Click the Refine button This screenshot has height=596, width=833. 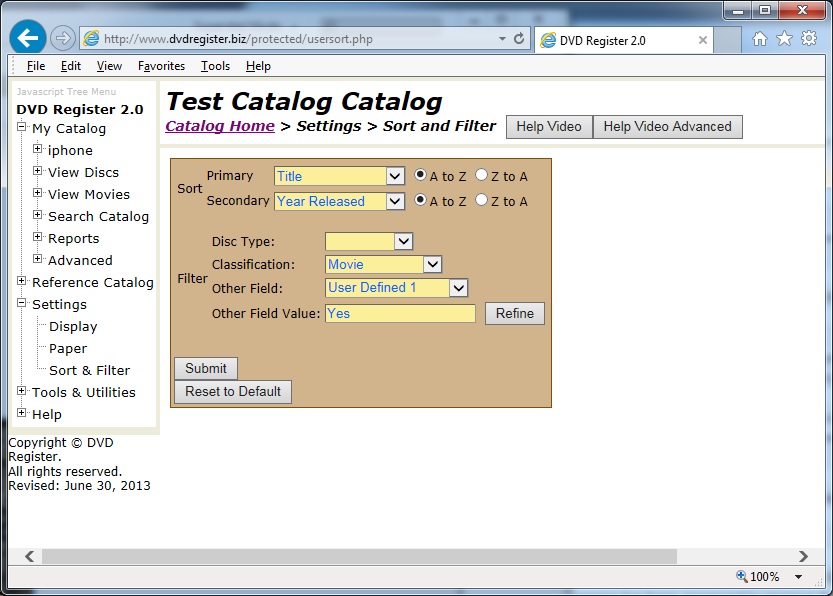515,313
